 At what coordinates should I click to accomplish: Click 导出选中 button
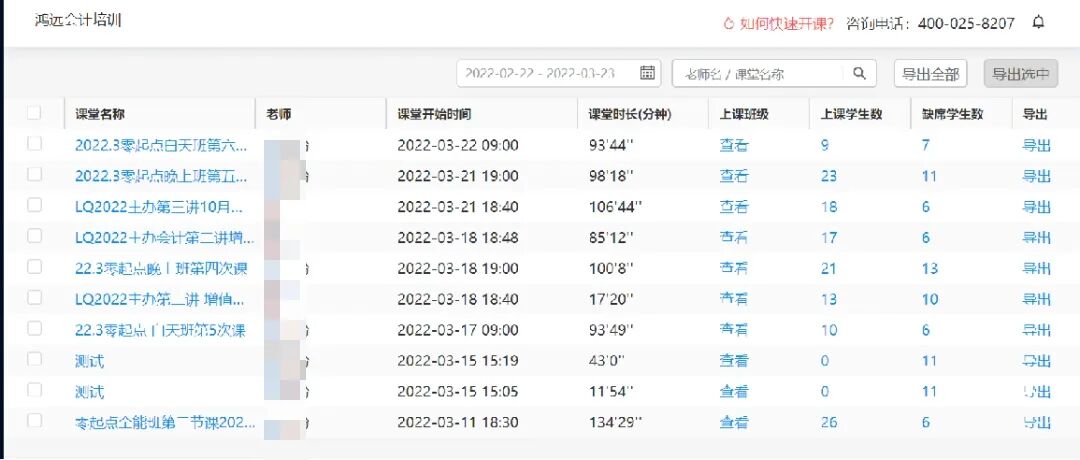pos(1021,74)
